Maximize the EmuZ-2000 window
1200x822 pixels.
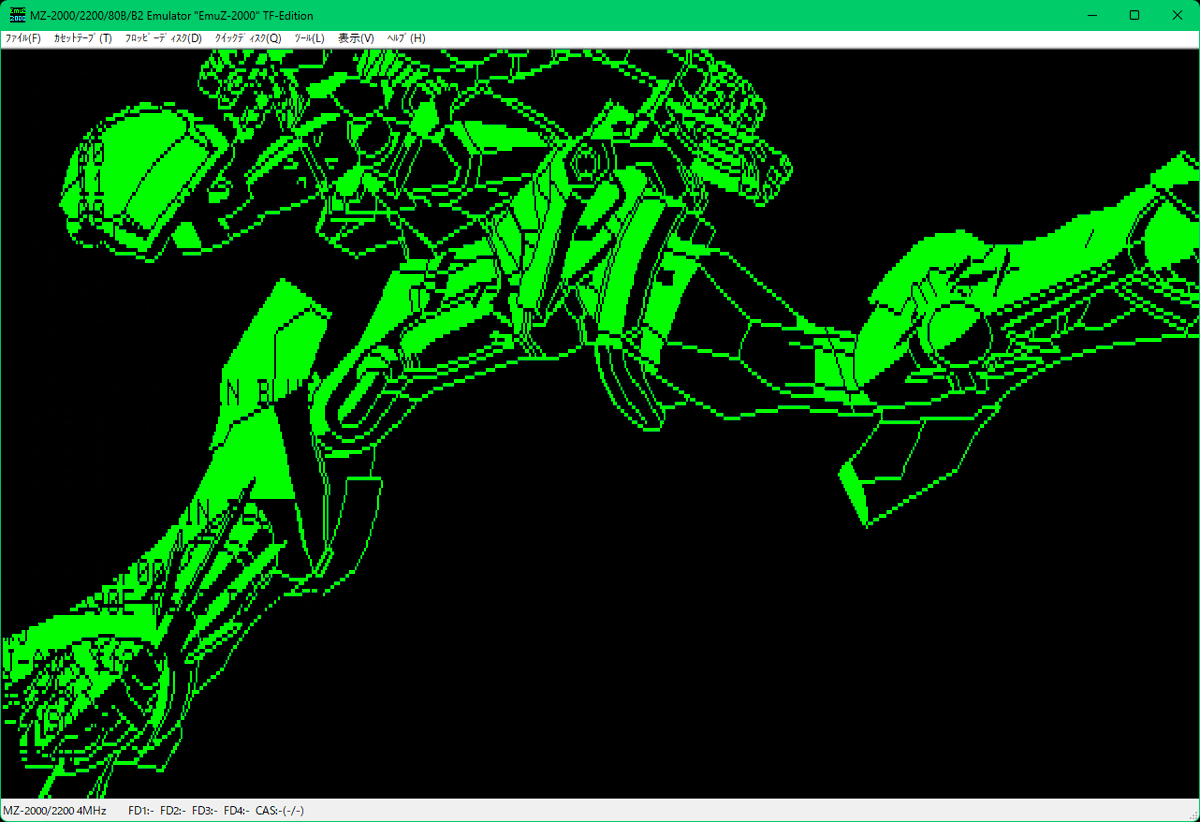[1134, 15]
